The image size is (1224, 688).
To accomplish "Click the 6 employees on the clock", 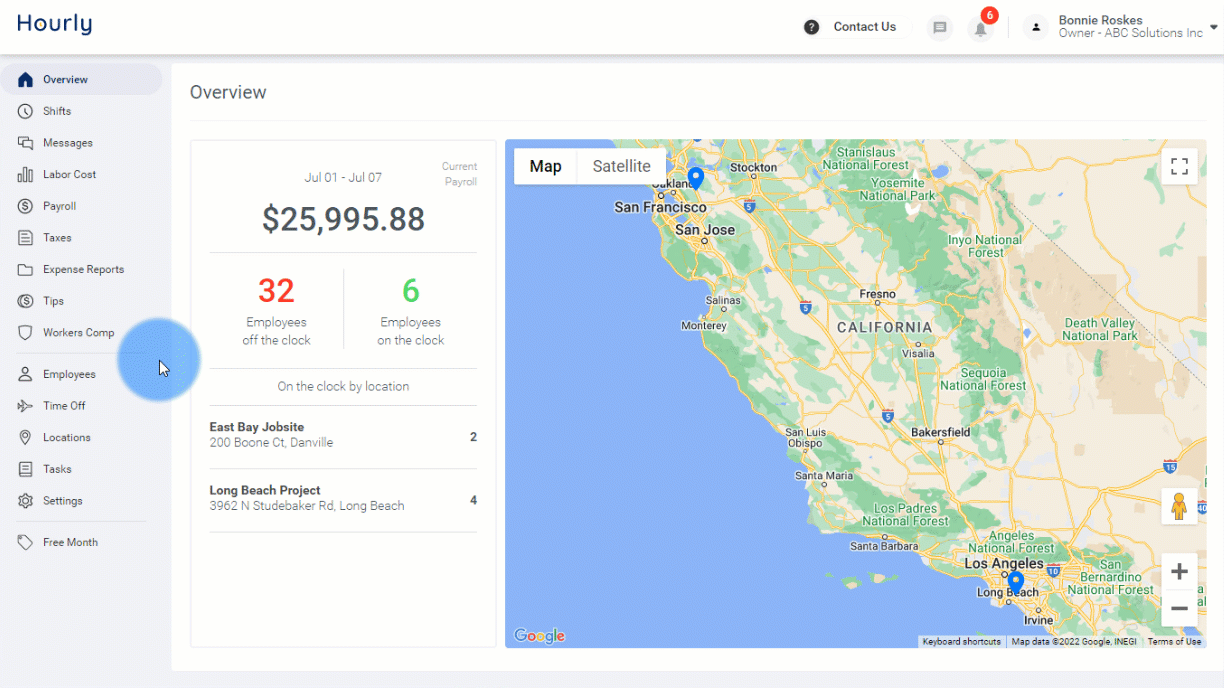I will (x=410, y=291).
